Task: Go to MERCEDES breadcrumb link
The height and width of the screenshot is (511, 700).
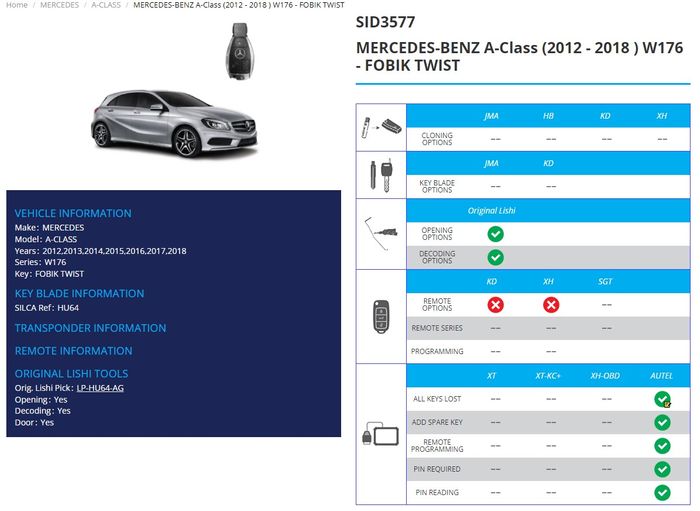Action: (59, 5)
